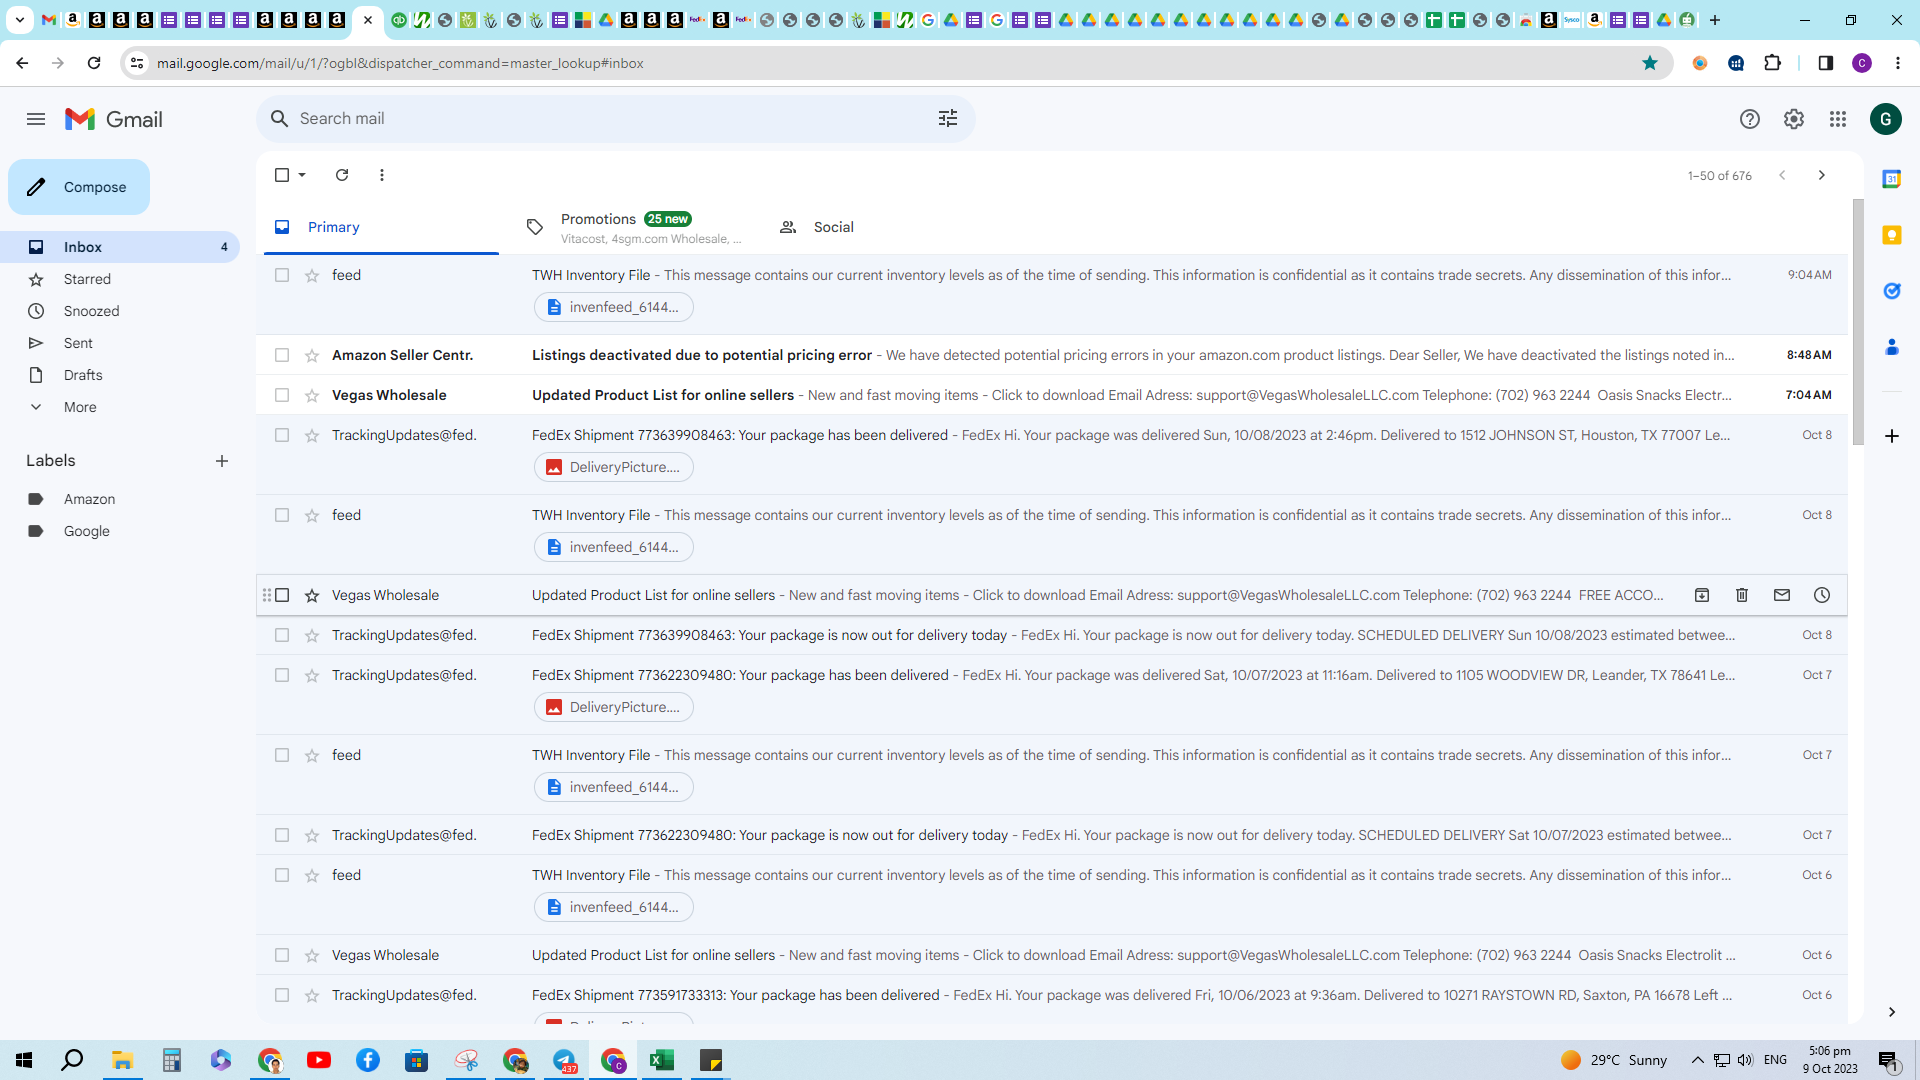
Task: Refresh the inbox with the reload icon
Action: point(342,175)
